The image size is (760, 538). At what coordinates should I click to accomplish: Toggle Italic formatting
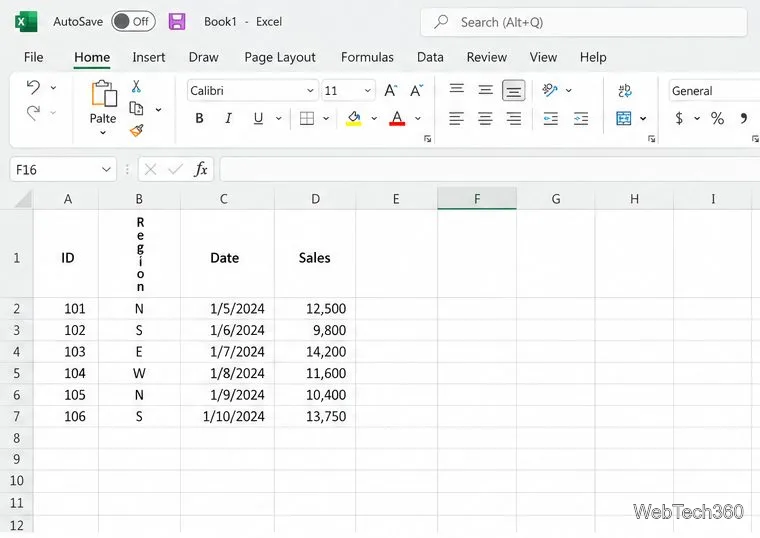click(228, 118)
